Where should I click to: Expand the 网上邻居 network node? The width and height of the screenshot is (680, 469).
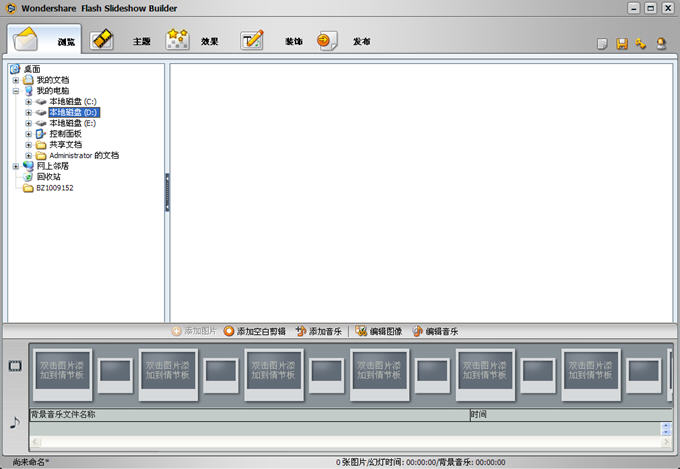pyautogui.click(x=16, y=166)
